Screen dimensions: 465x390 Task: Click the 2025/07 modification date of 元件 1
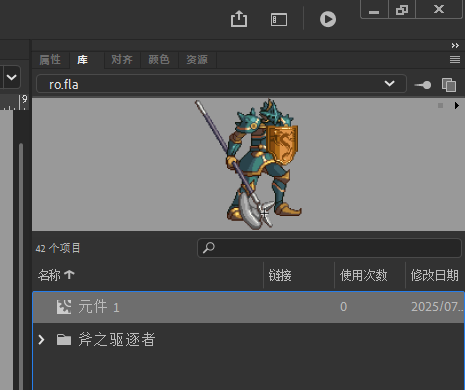437,307
